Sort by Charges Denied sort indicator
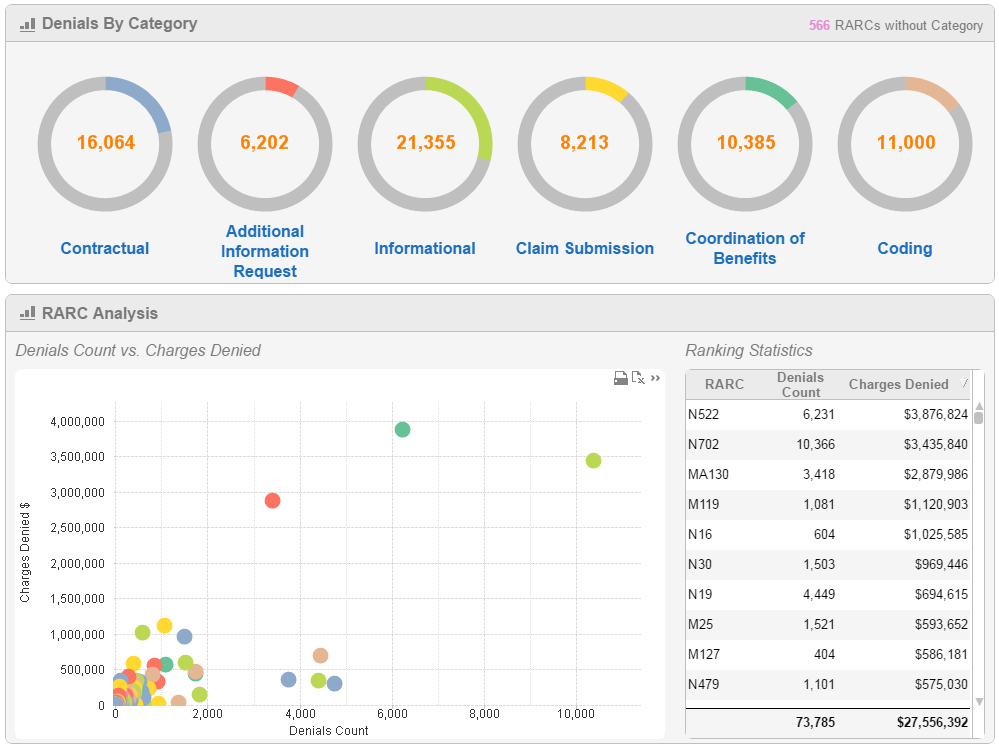 pyautogui.click(x=965, y=384)
